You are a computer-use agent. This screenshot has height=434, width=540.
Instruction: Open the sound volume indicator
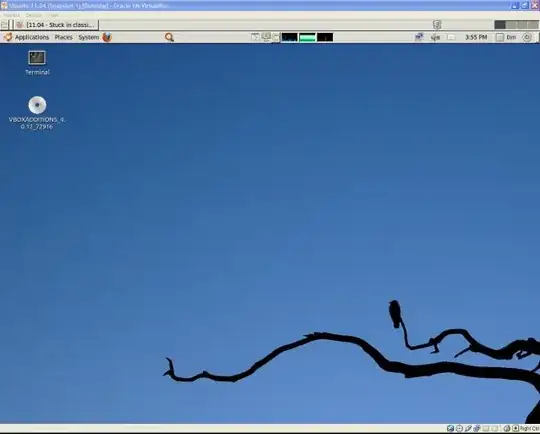pos(435,37)
